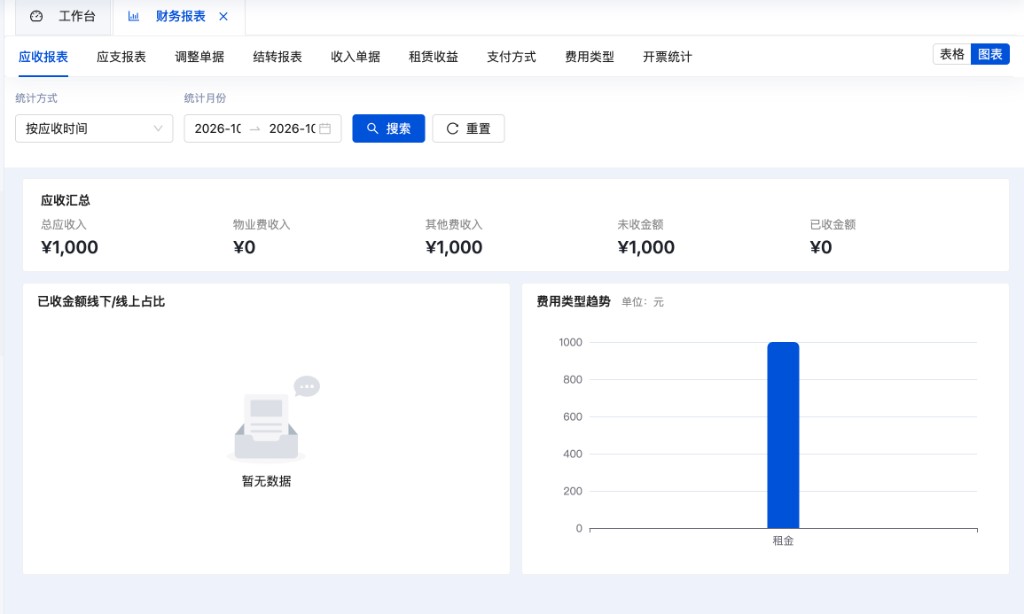
Task: Click the 未收金额 value ¥1,000
Action: point(646,248)
